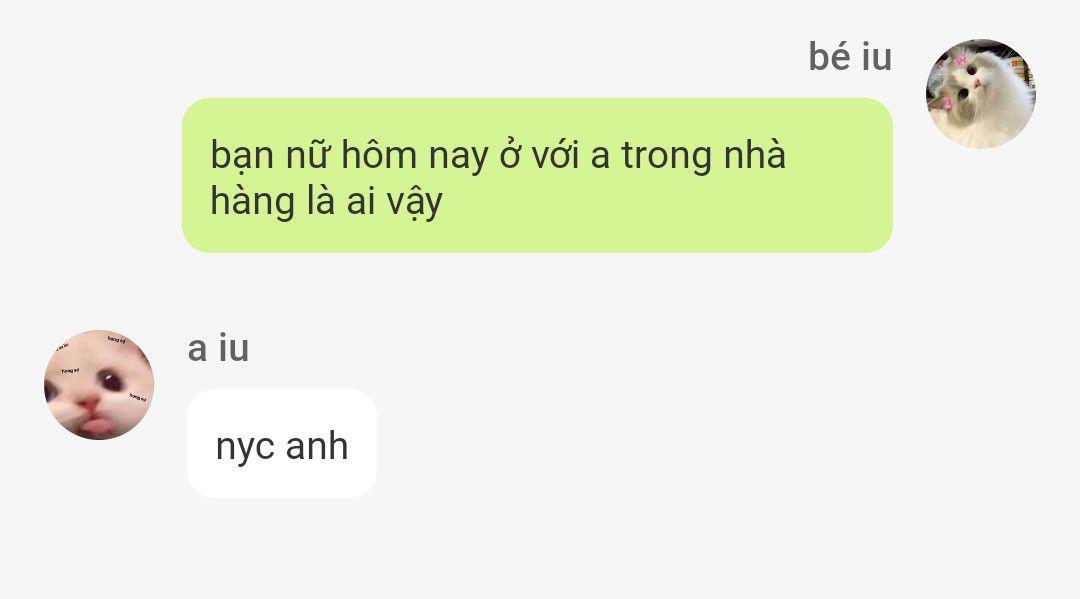Click the word "ai" in the green message
Viewport: 1080px width, 599px height.
360,202
